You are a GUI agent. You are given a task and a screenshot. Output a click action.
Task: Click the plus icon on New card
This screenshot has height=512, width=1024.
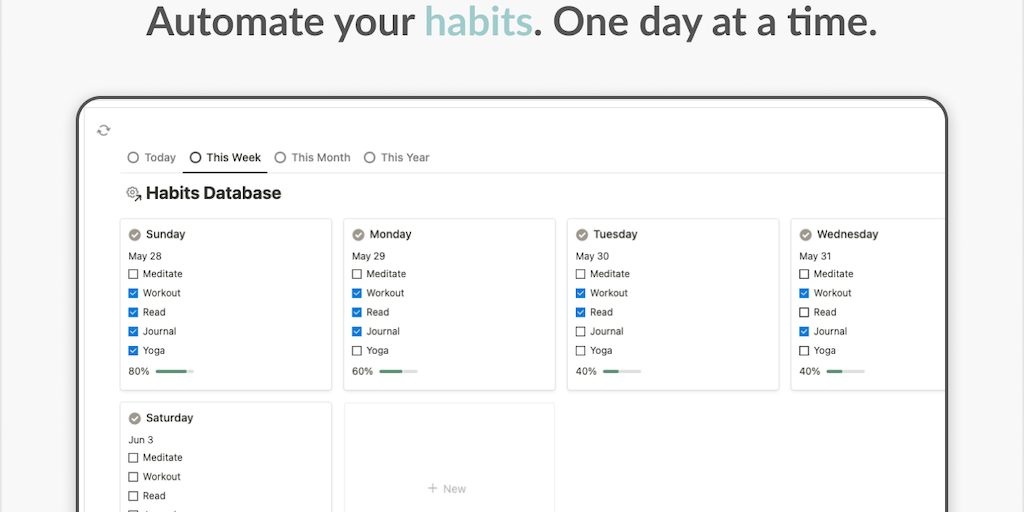[432, 489]
